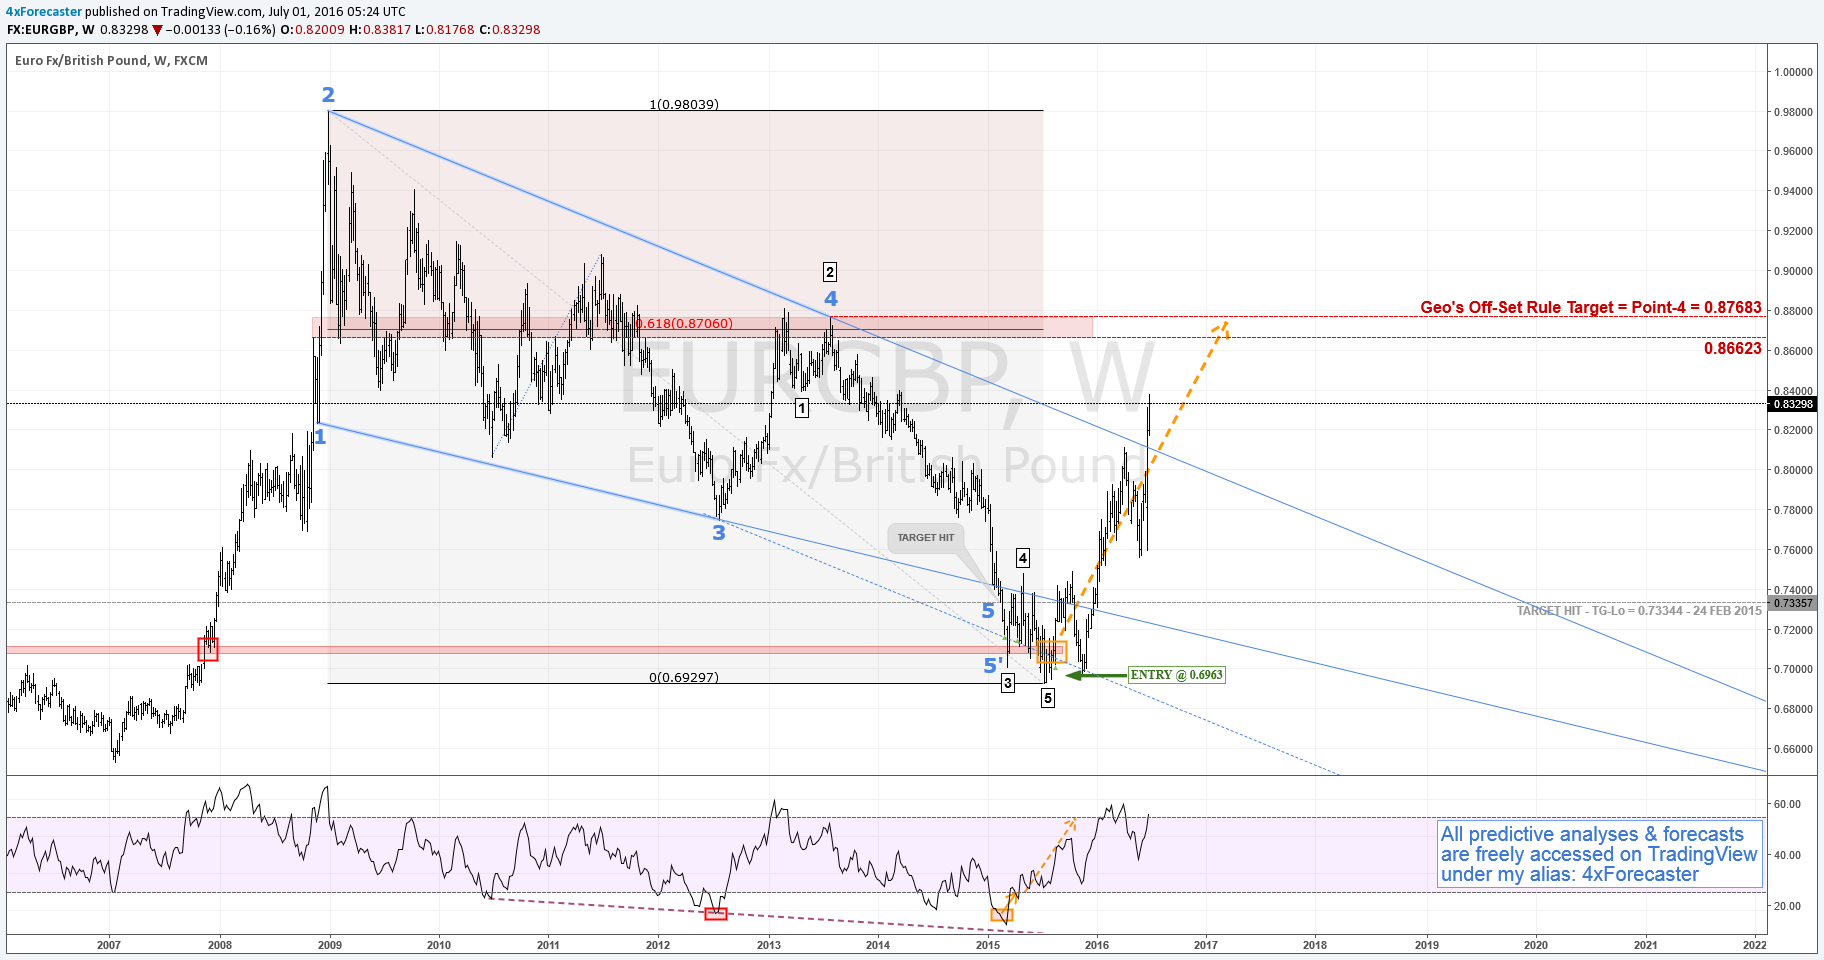Click boxed sub-wave label 5 at the low
1824x960 pixels.
pyautogui.click(x=1048, y=698)
